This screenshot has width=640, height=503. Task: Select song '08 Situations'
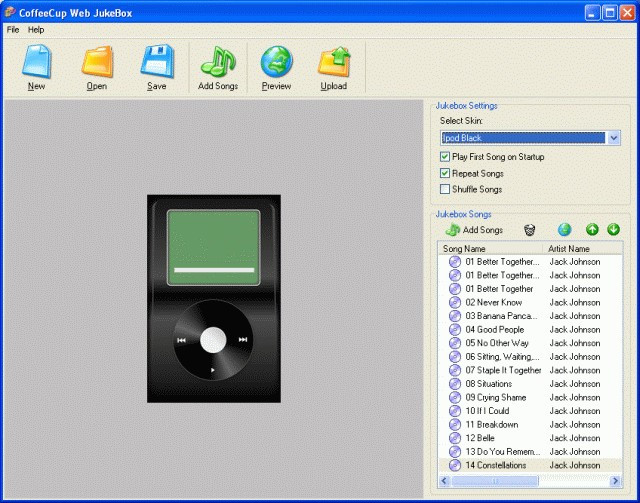[x=531, y=384]
